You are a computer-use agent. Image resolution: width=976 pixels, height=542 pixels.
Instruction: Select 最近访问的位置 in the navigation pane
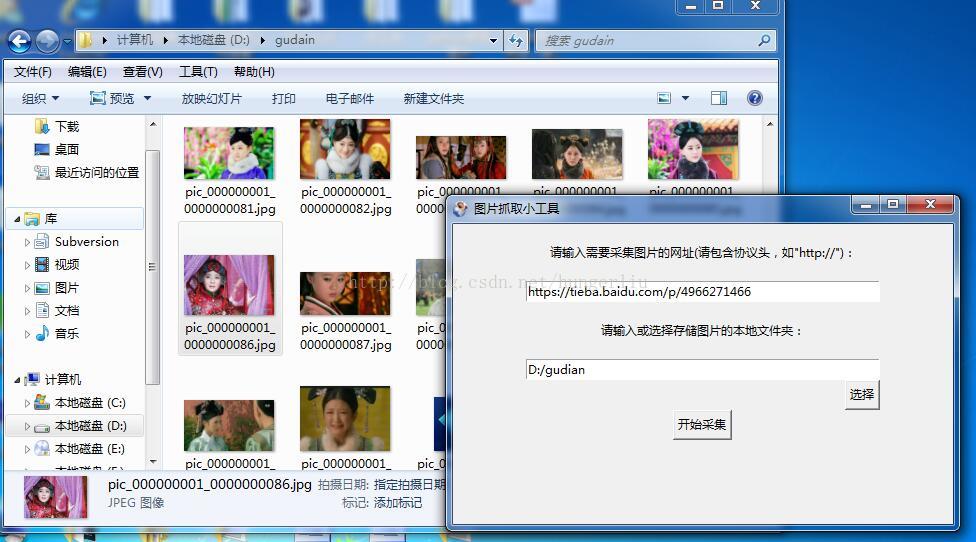[96, 172]
